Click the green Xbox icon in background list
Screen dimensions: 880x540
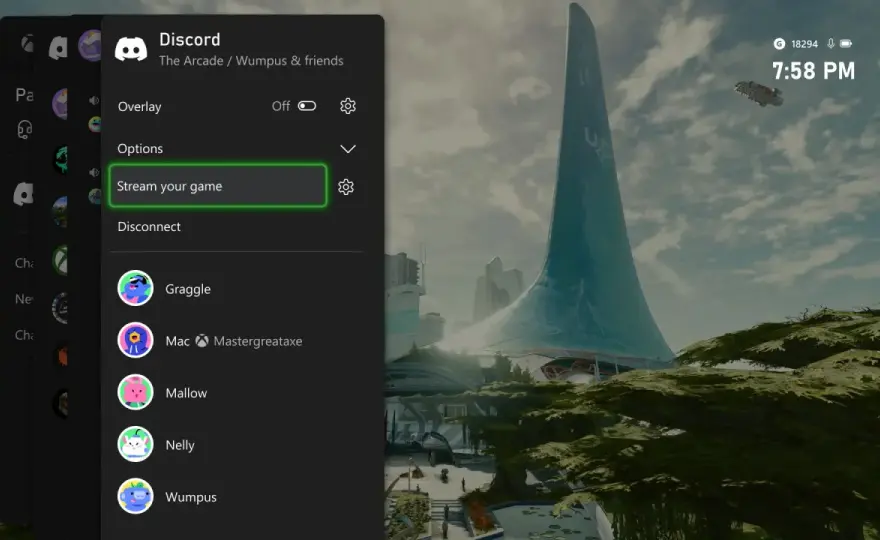[60, 260]
